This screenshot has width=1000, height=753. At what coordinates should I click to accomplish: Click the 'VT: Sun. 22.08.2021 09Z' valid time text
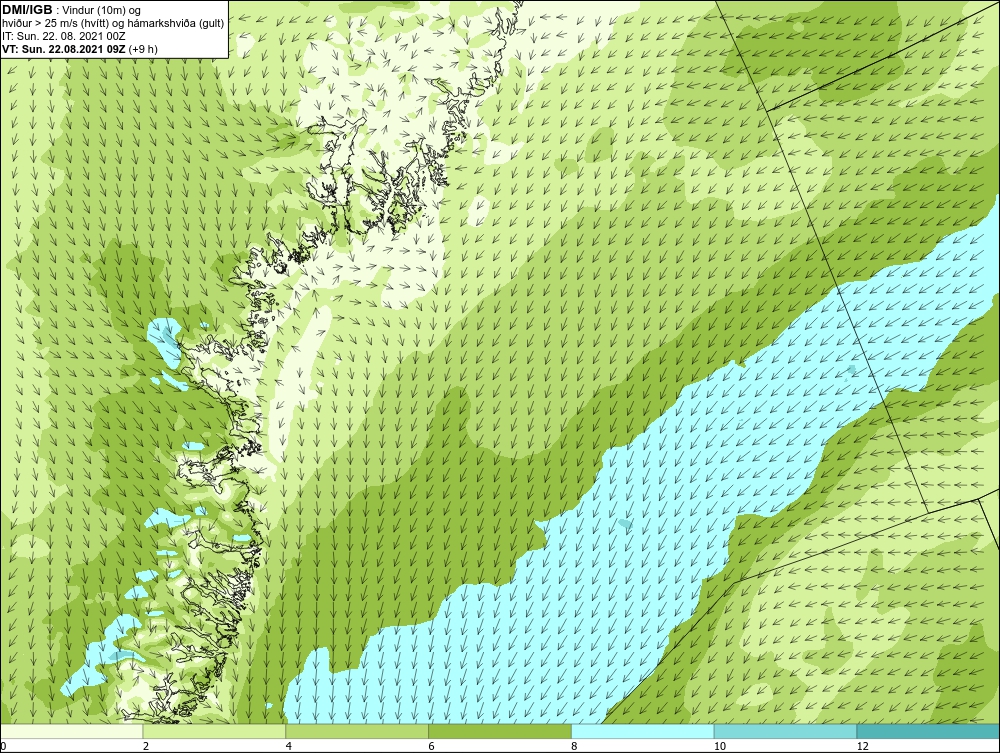click(64, 48)
